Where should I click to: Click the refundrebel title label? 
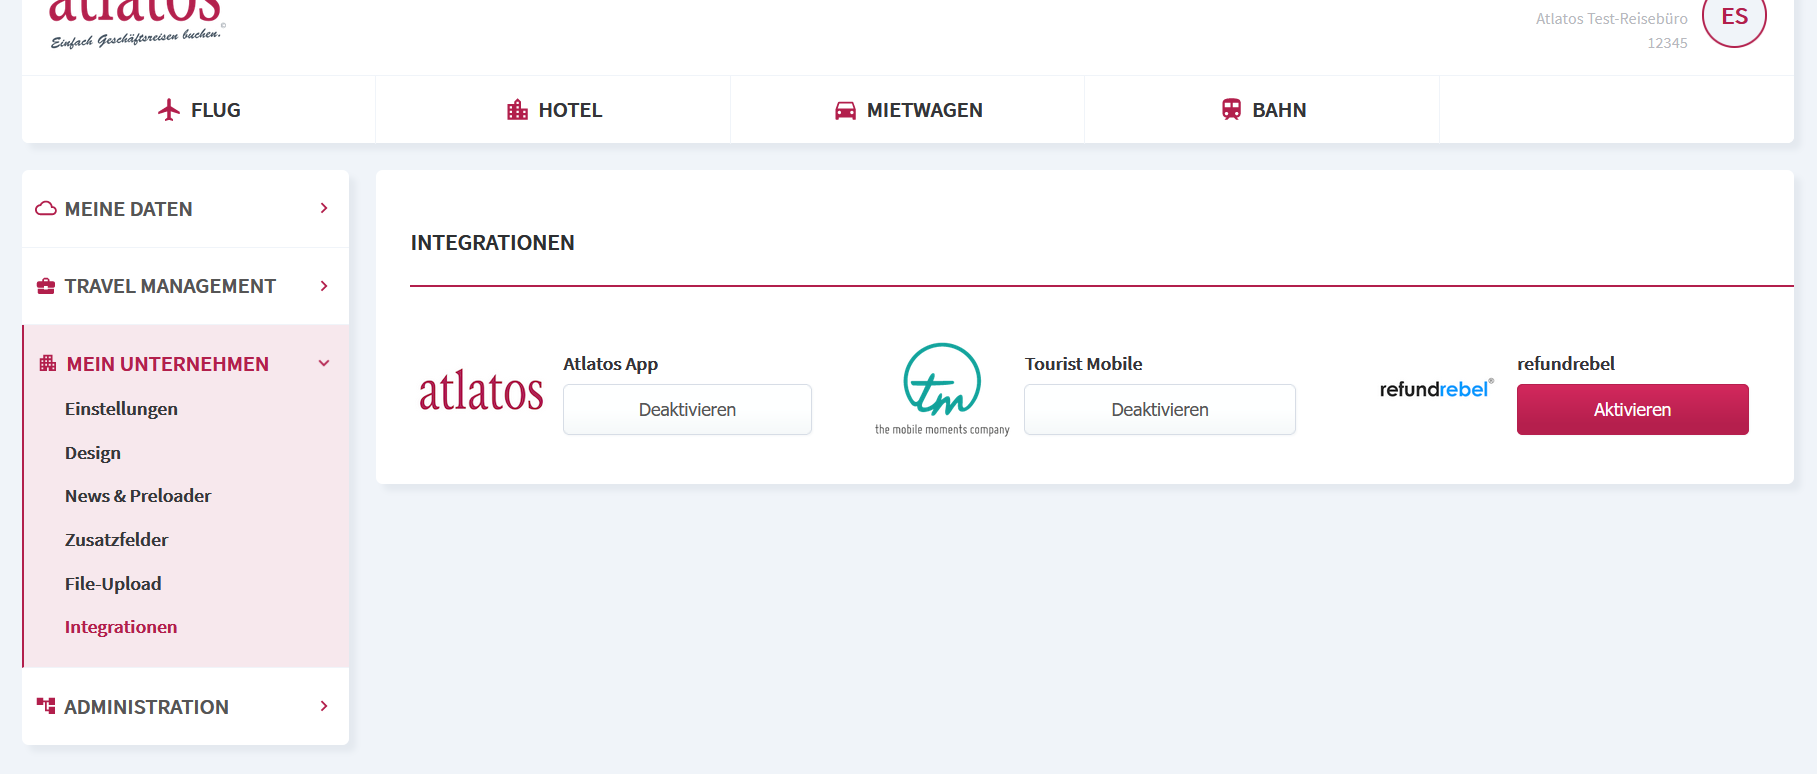1566,364
